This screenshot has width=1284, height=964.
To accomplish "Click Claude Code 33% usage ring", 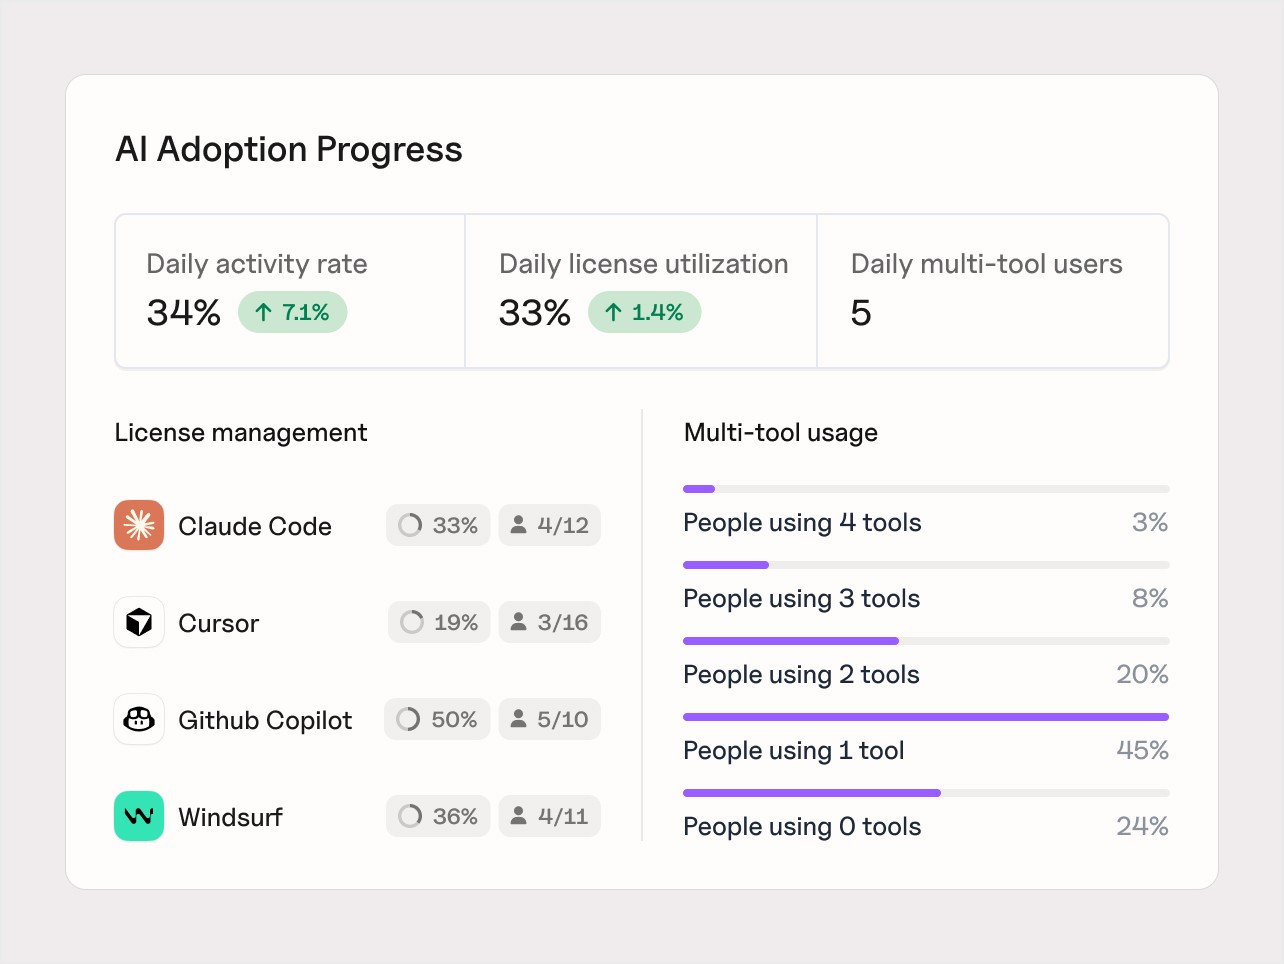I will click(x=410, y=525).
